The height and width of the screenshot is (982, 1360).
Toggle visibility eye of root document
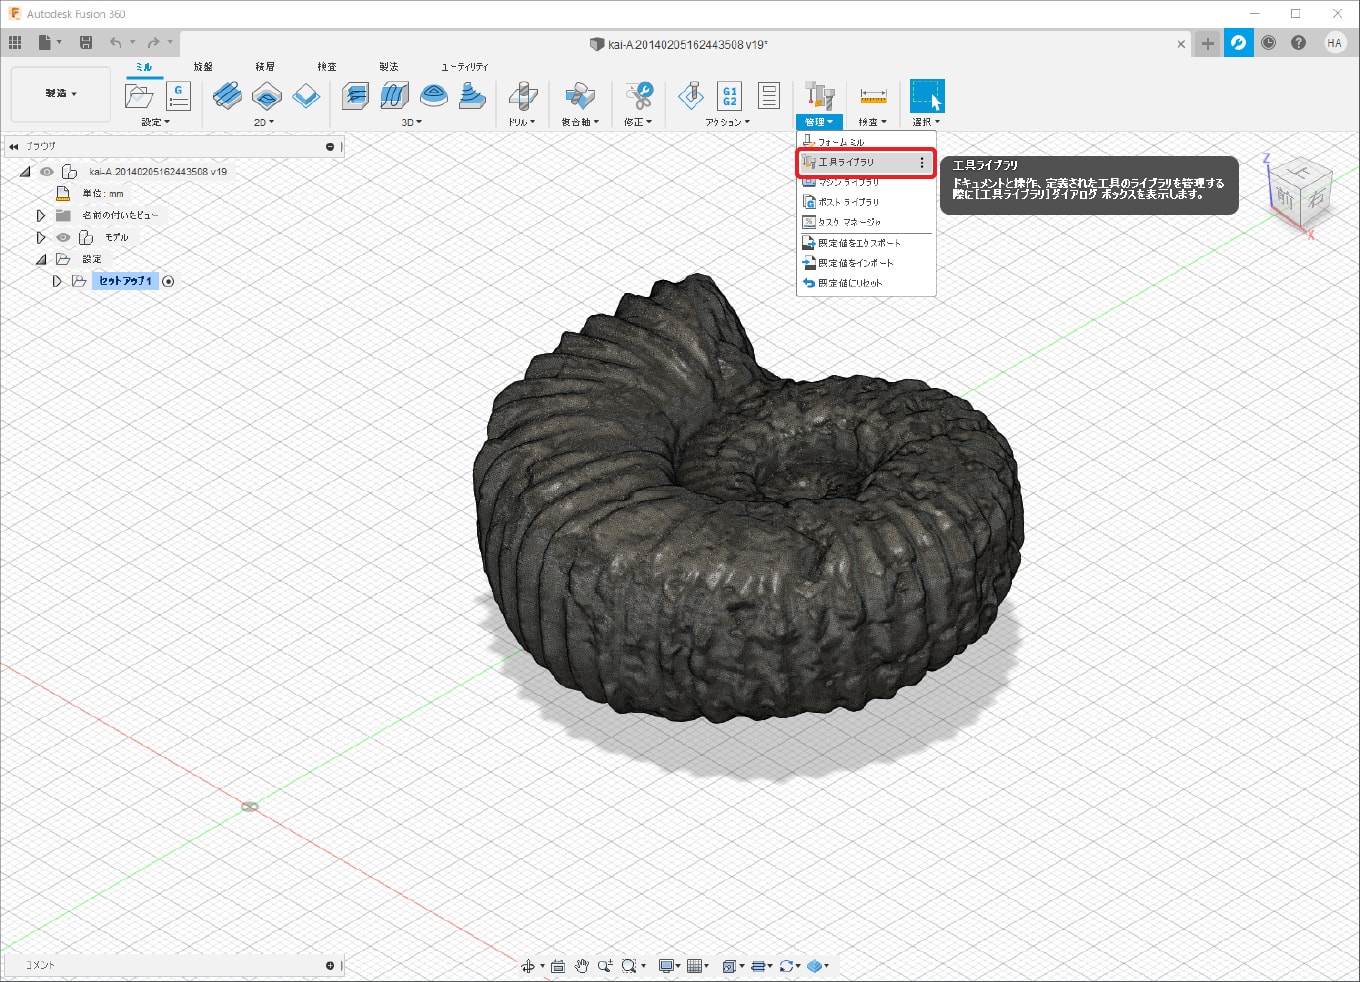[x=46, y=172]
